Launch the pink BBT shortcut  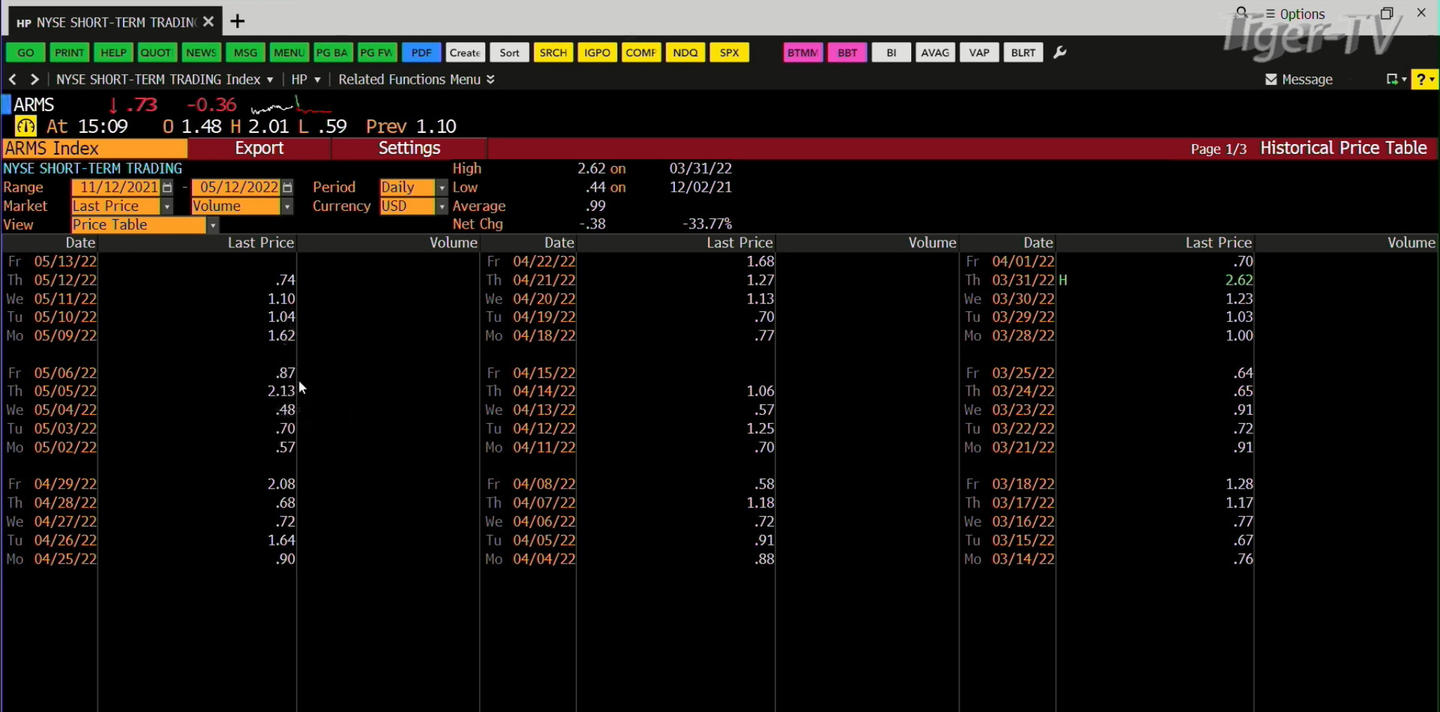(x=847, y=52)
